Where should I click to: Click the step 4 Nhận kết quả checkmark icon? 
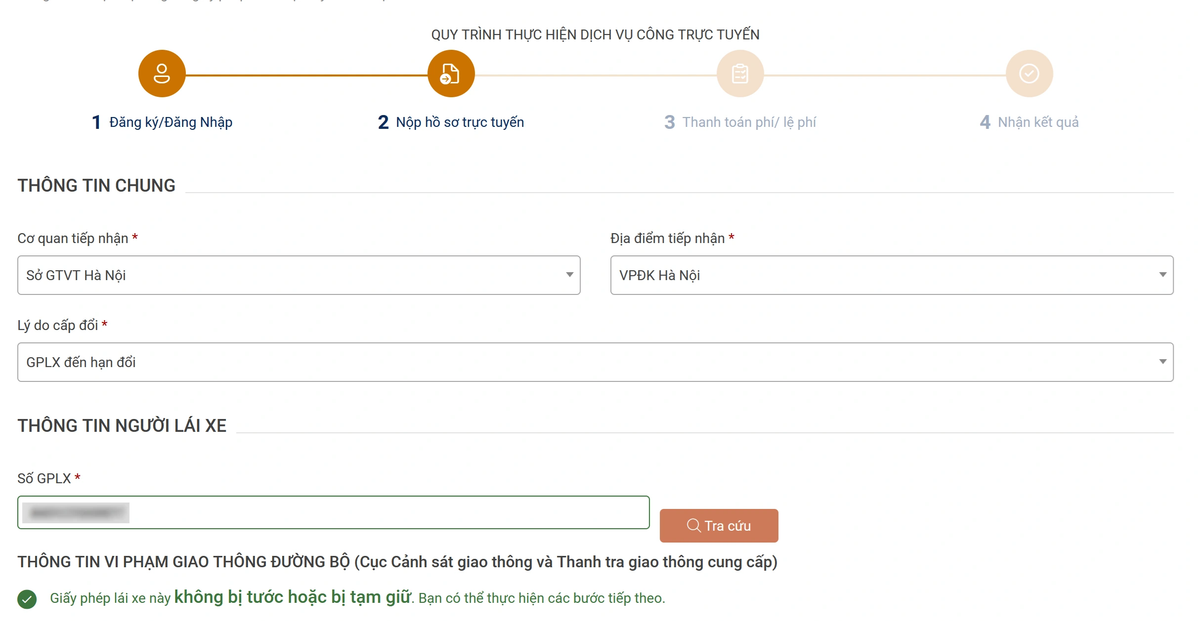(1028, 73)
